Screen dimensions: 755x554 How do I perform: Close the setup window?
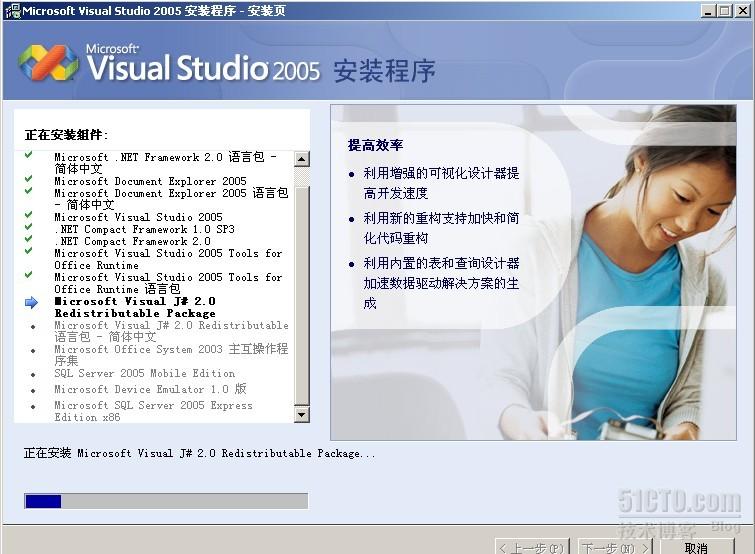tap(743, 11)
